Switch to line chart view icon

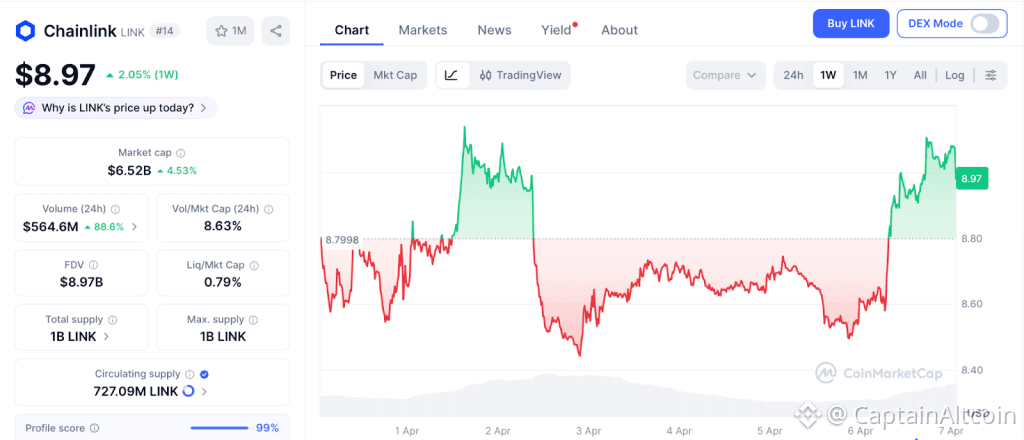pyautogui.click(x=452, y=75)
